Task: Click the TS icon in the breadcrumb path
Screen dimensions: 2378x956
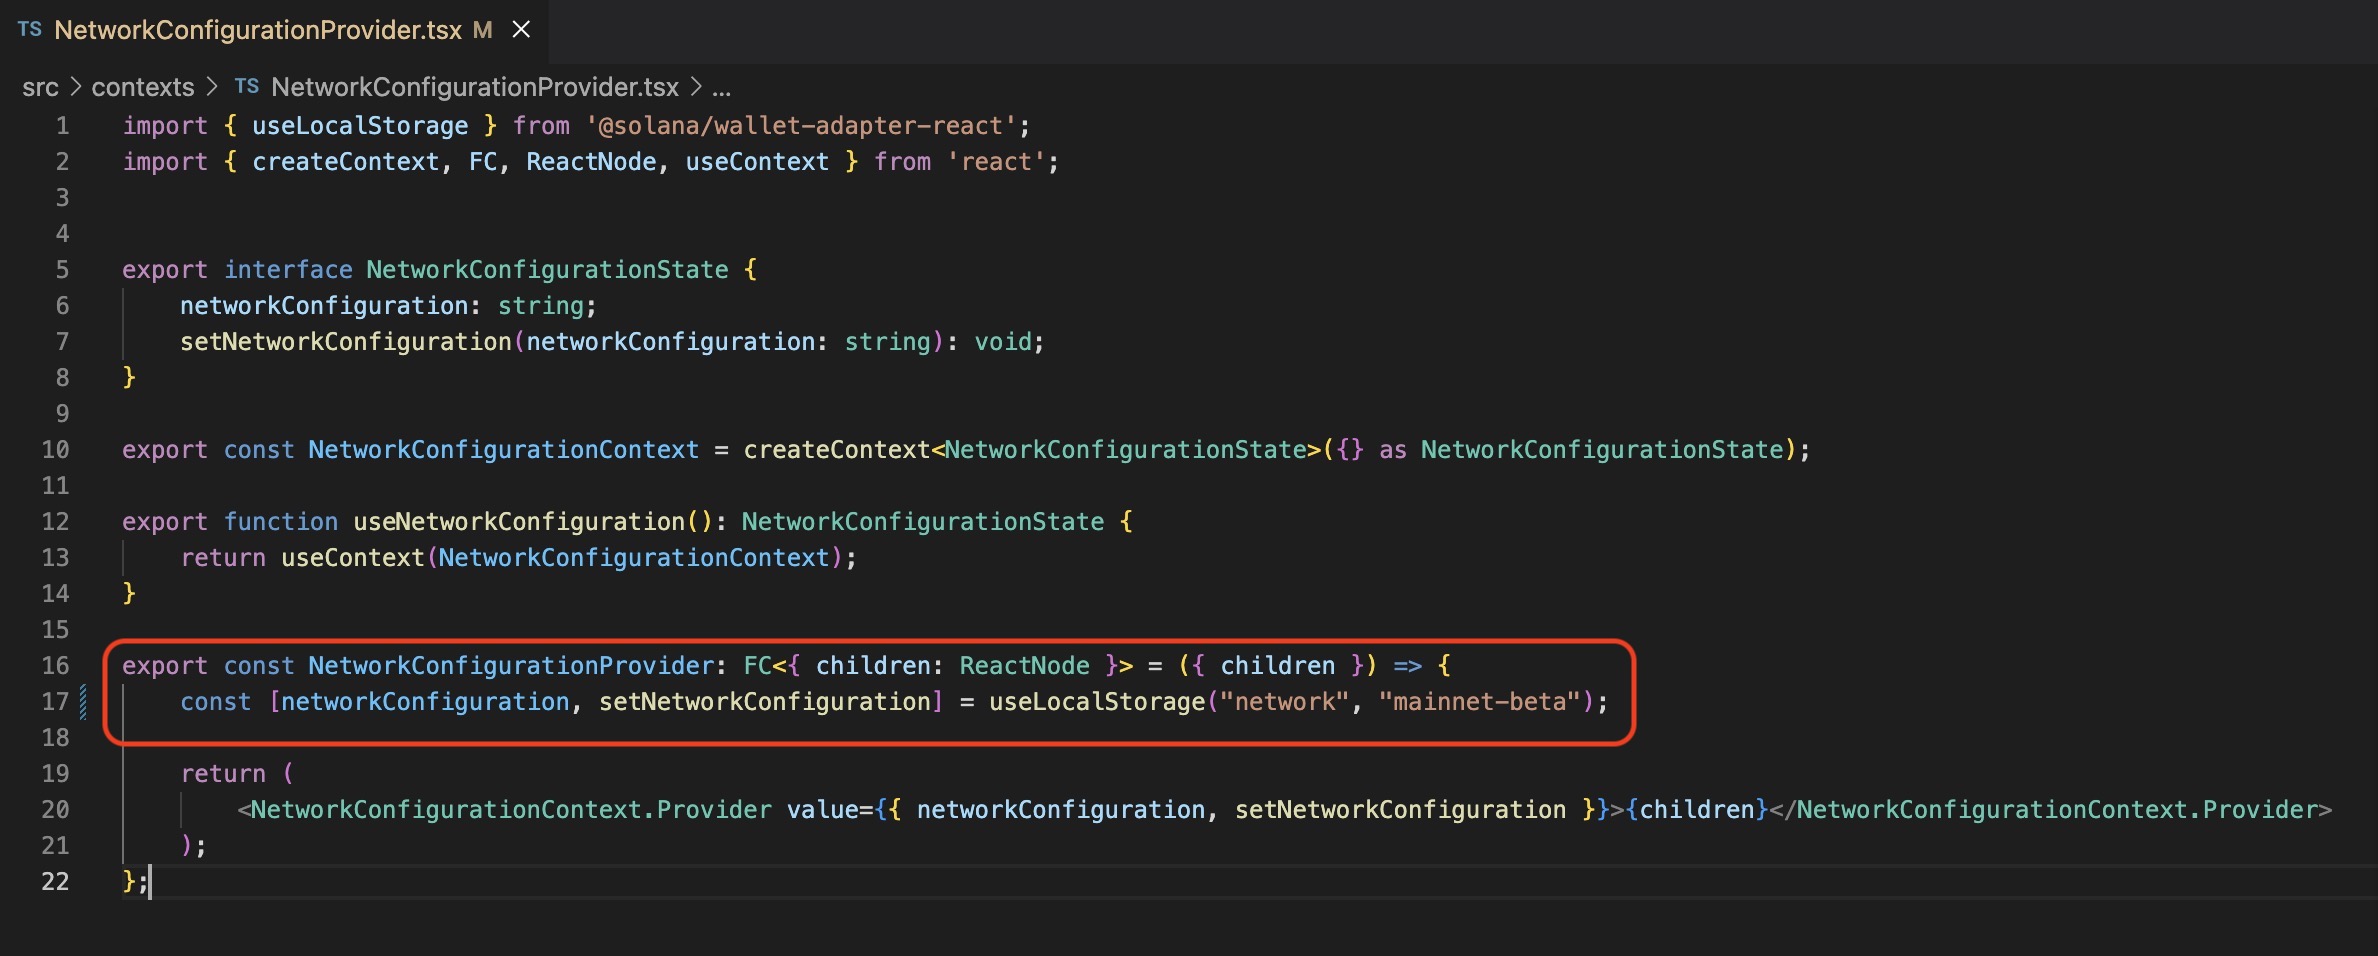Action: coord(247,87)
